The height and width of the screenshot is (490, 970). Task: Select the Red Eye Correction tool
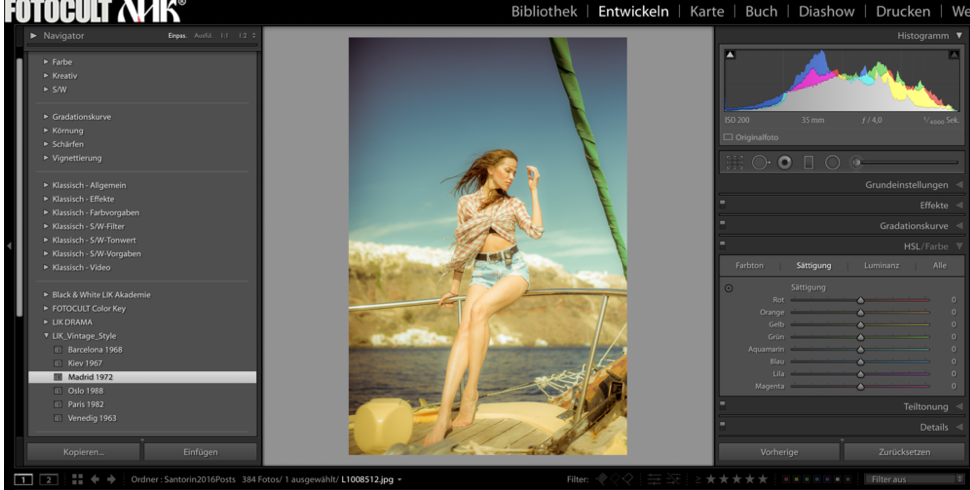click(784, 163)
